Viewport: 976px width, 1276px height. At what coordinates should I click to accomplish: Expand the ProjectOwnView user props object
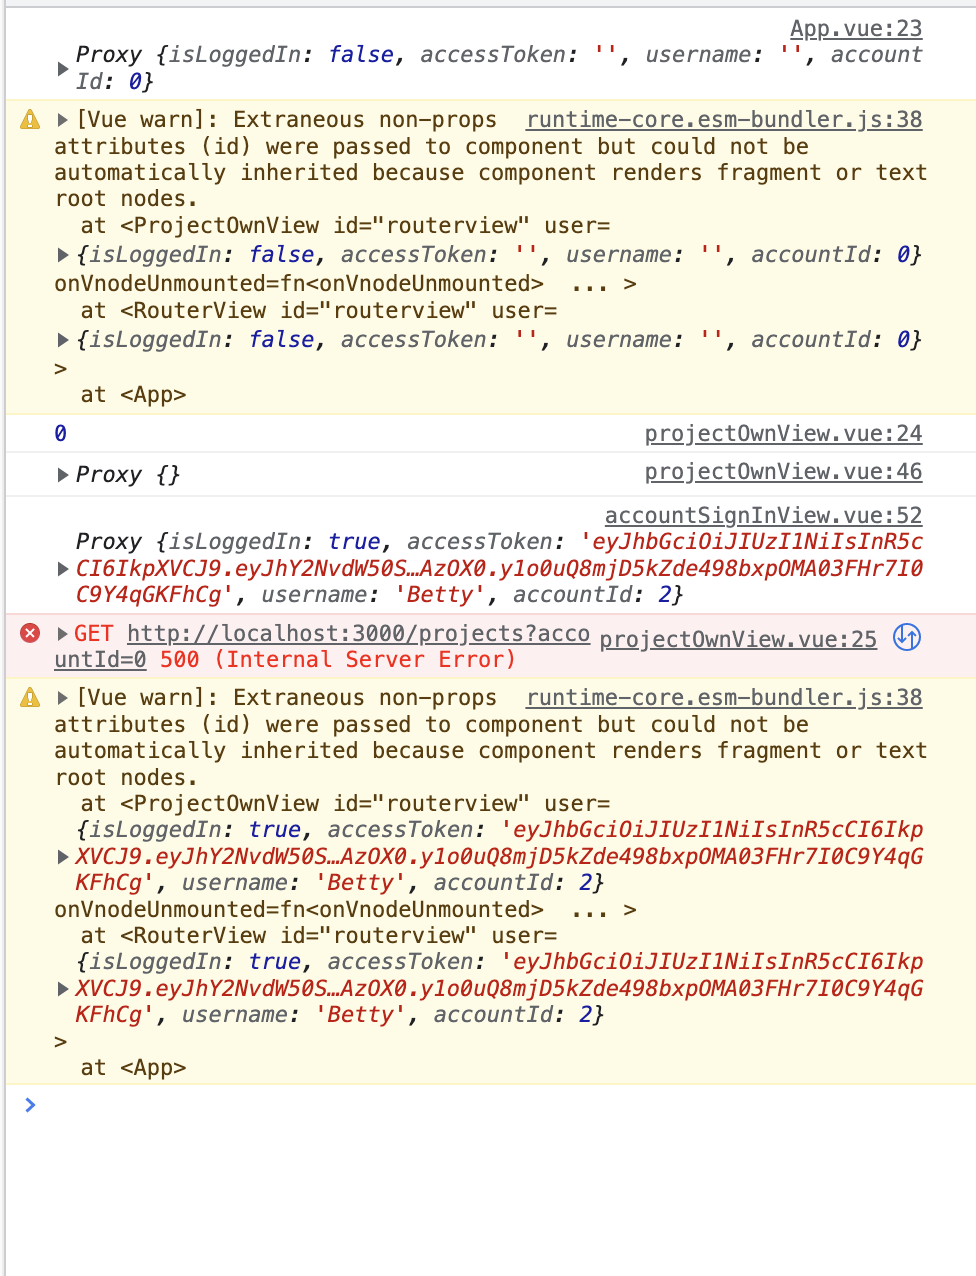click(x=63, y=254)
